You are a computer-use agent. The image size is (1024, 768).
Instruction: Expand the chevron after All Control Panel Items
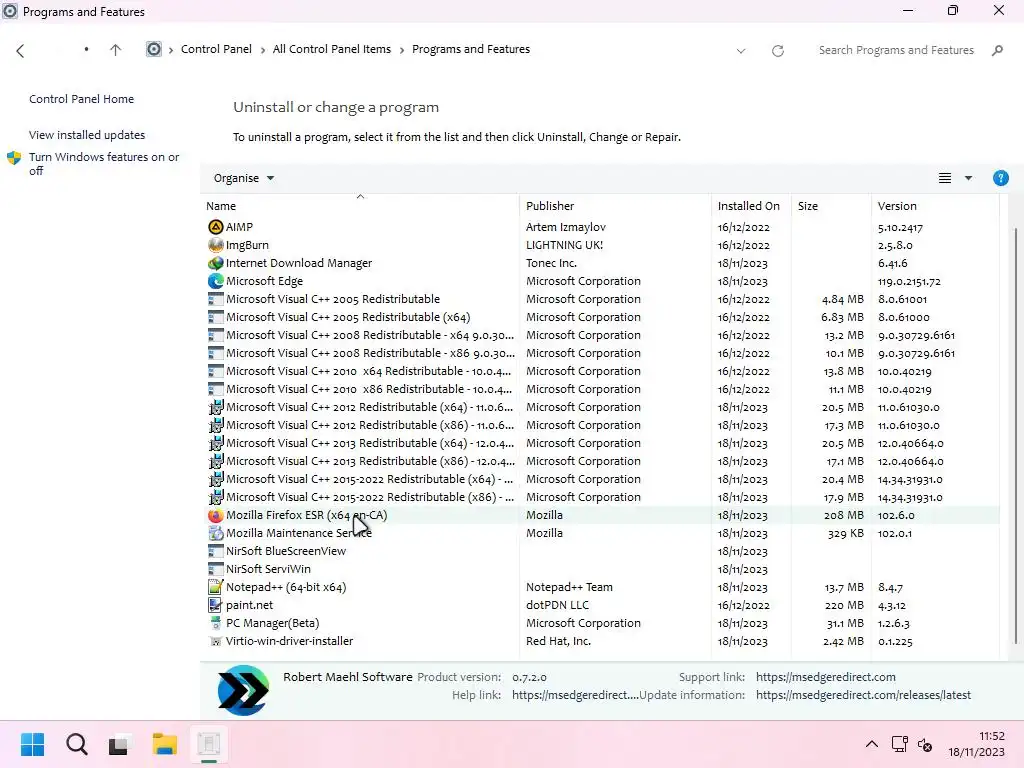[402, 50]
